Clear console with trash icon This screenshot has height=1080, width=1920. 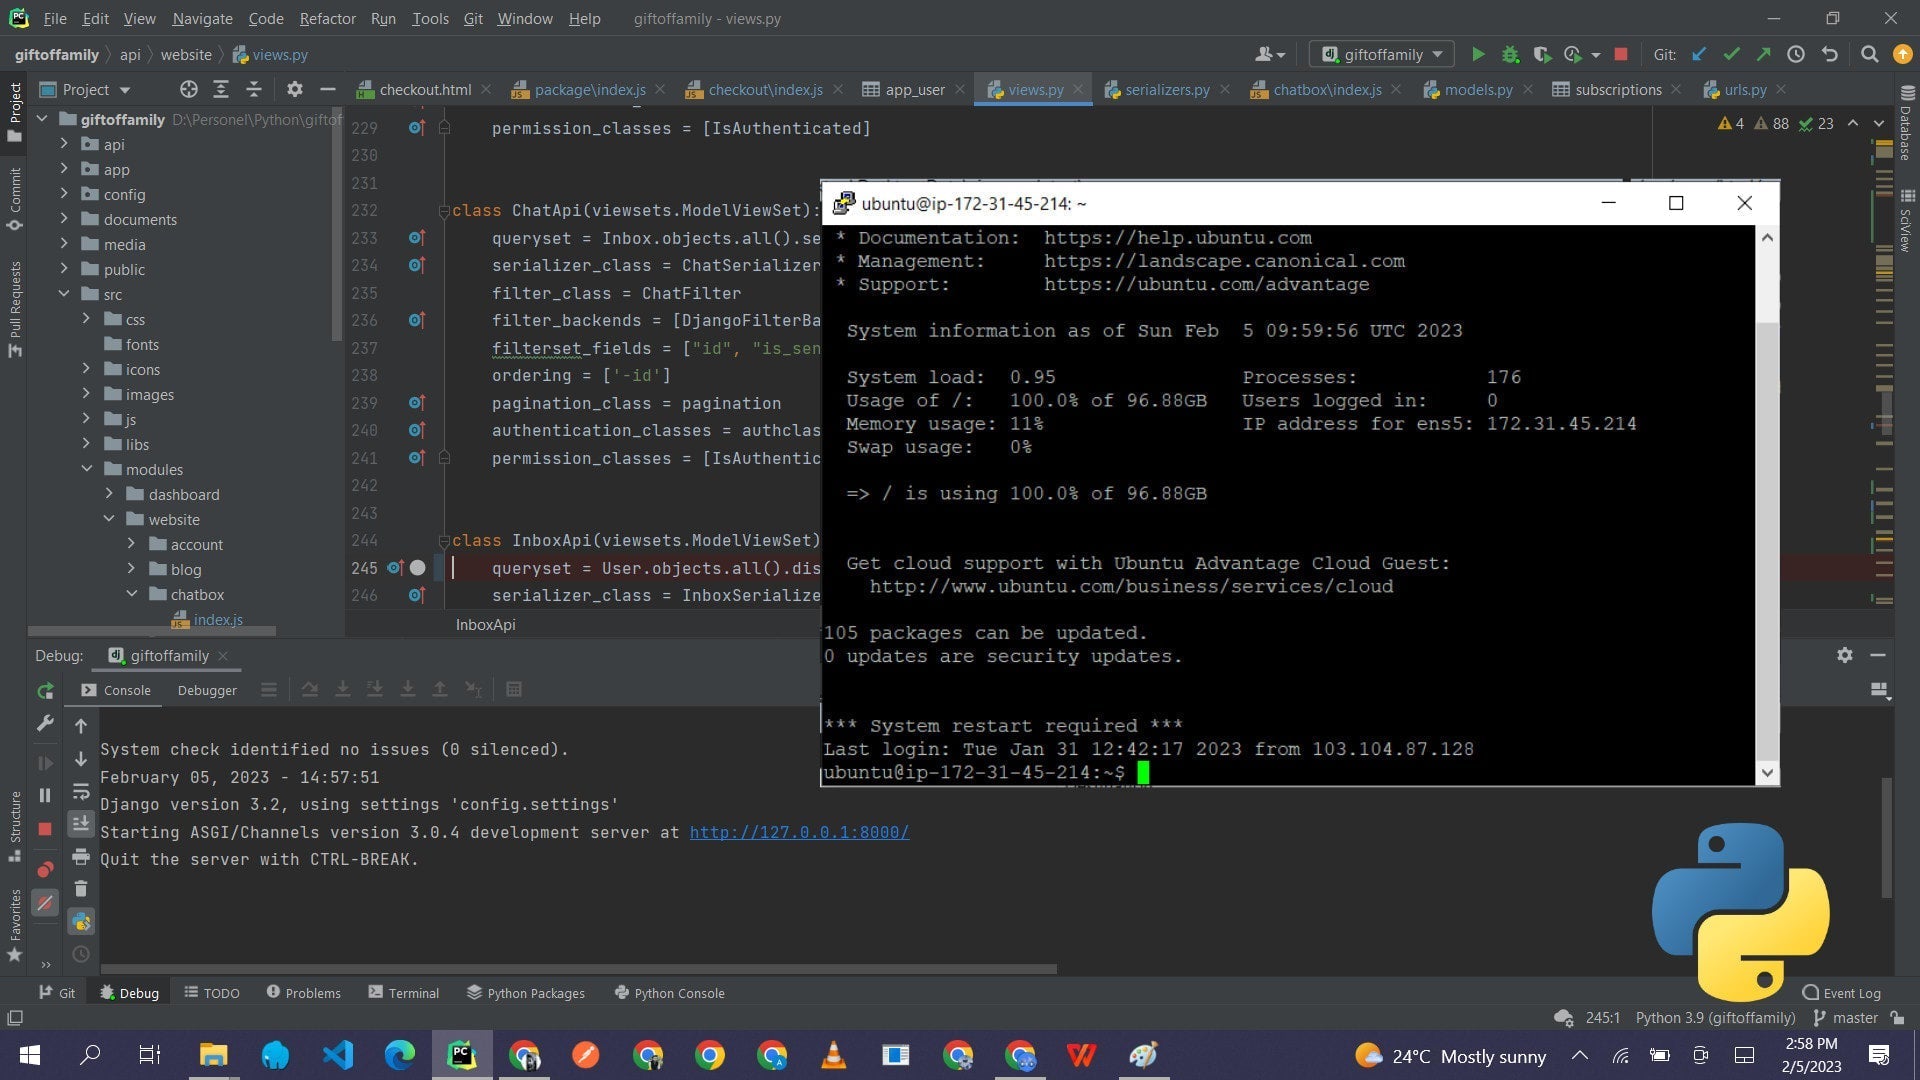[x=81, y=889]
